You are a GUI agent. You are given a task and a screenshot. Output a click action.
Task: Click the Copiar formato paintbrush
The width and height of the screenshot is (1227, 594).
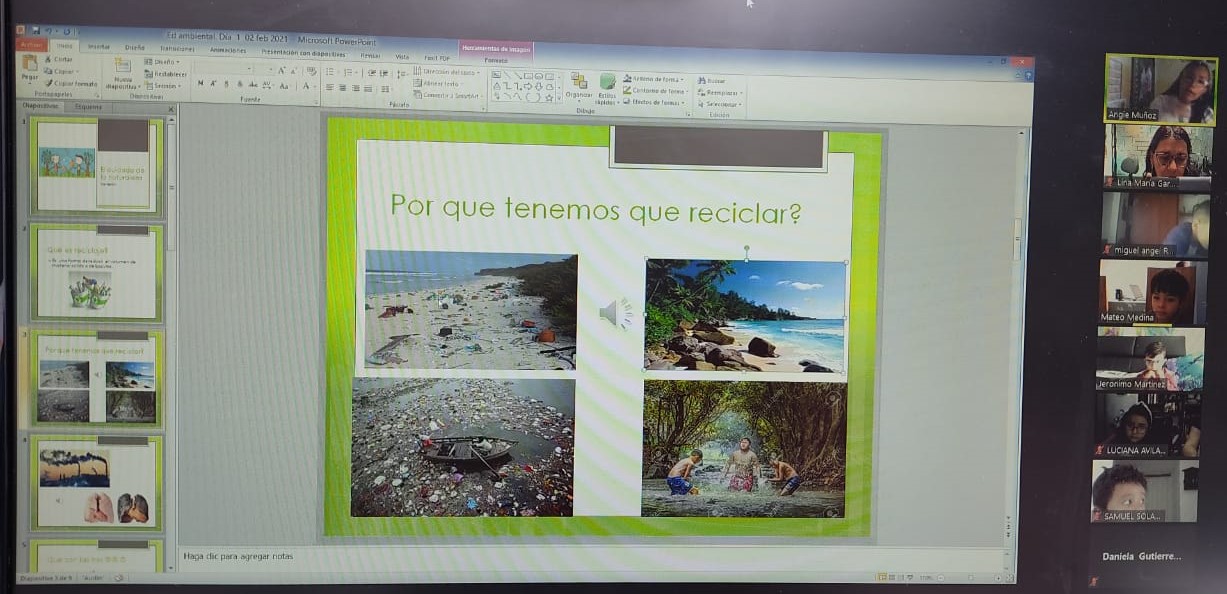70,84
